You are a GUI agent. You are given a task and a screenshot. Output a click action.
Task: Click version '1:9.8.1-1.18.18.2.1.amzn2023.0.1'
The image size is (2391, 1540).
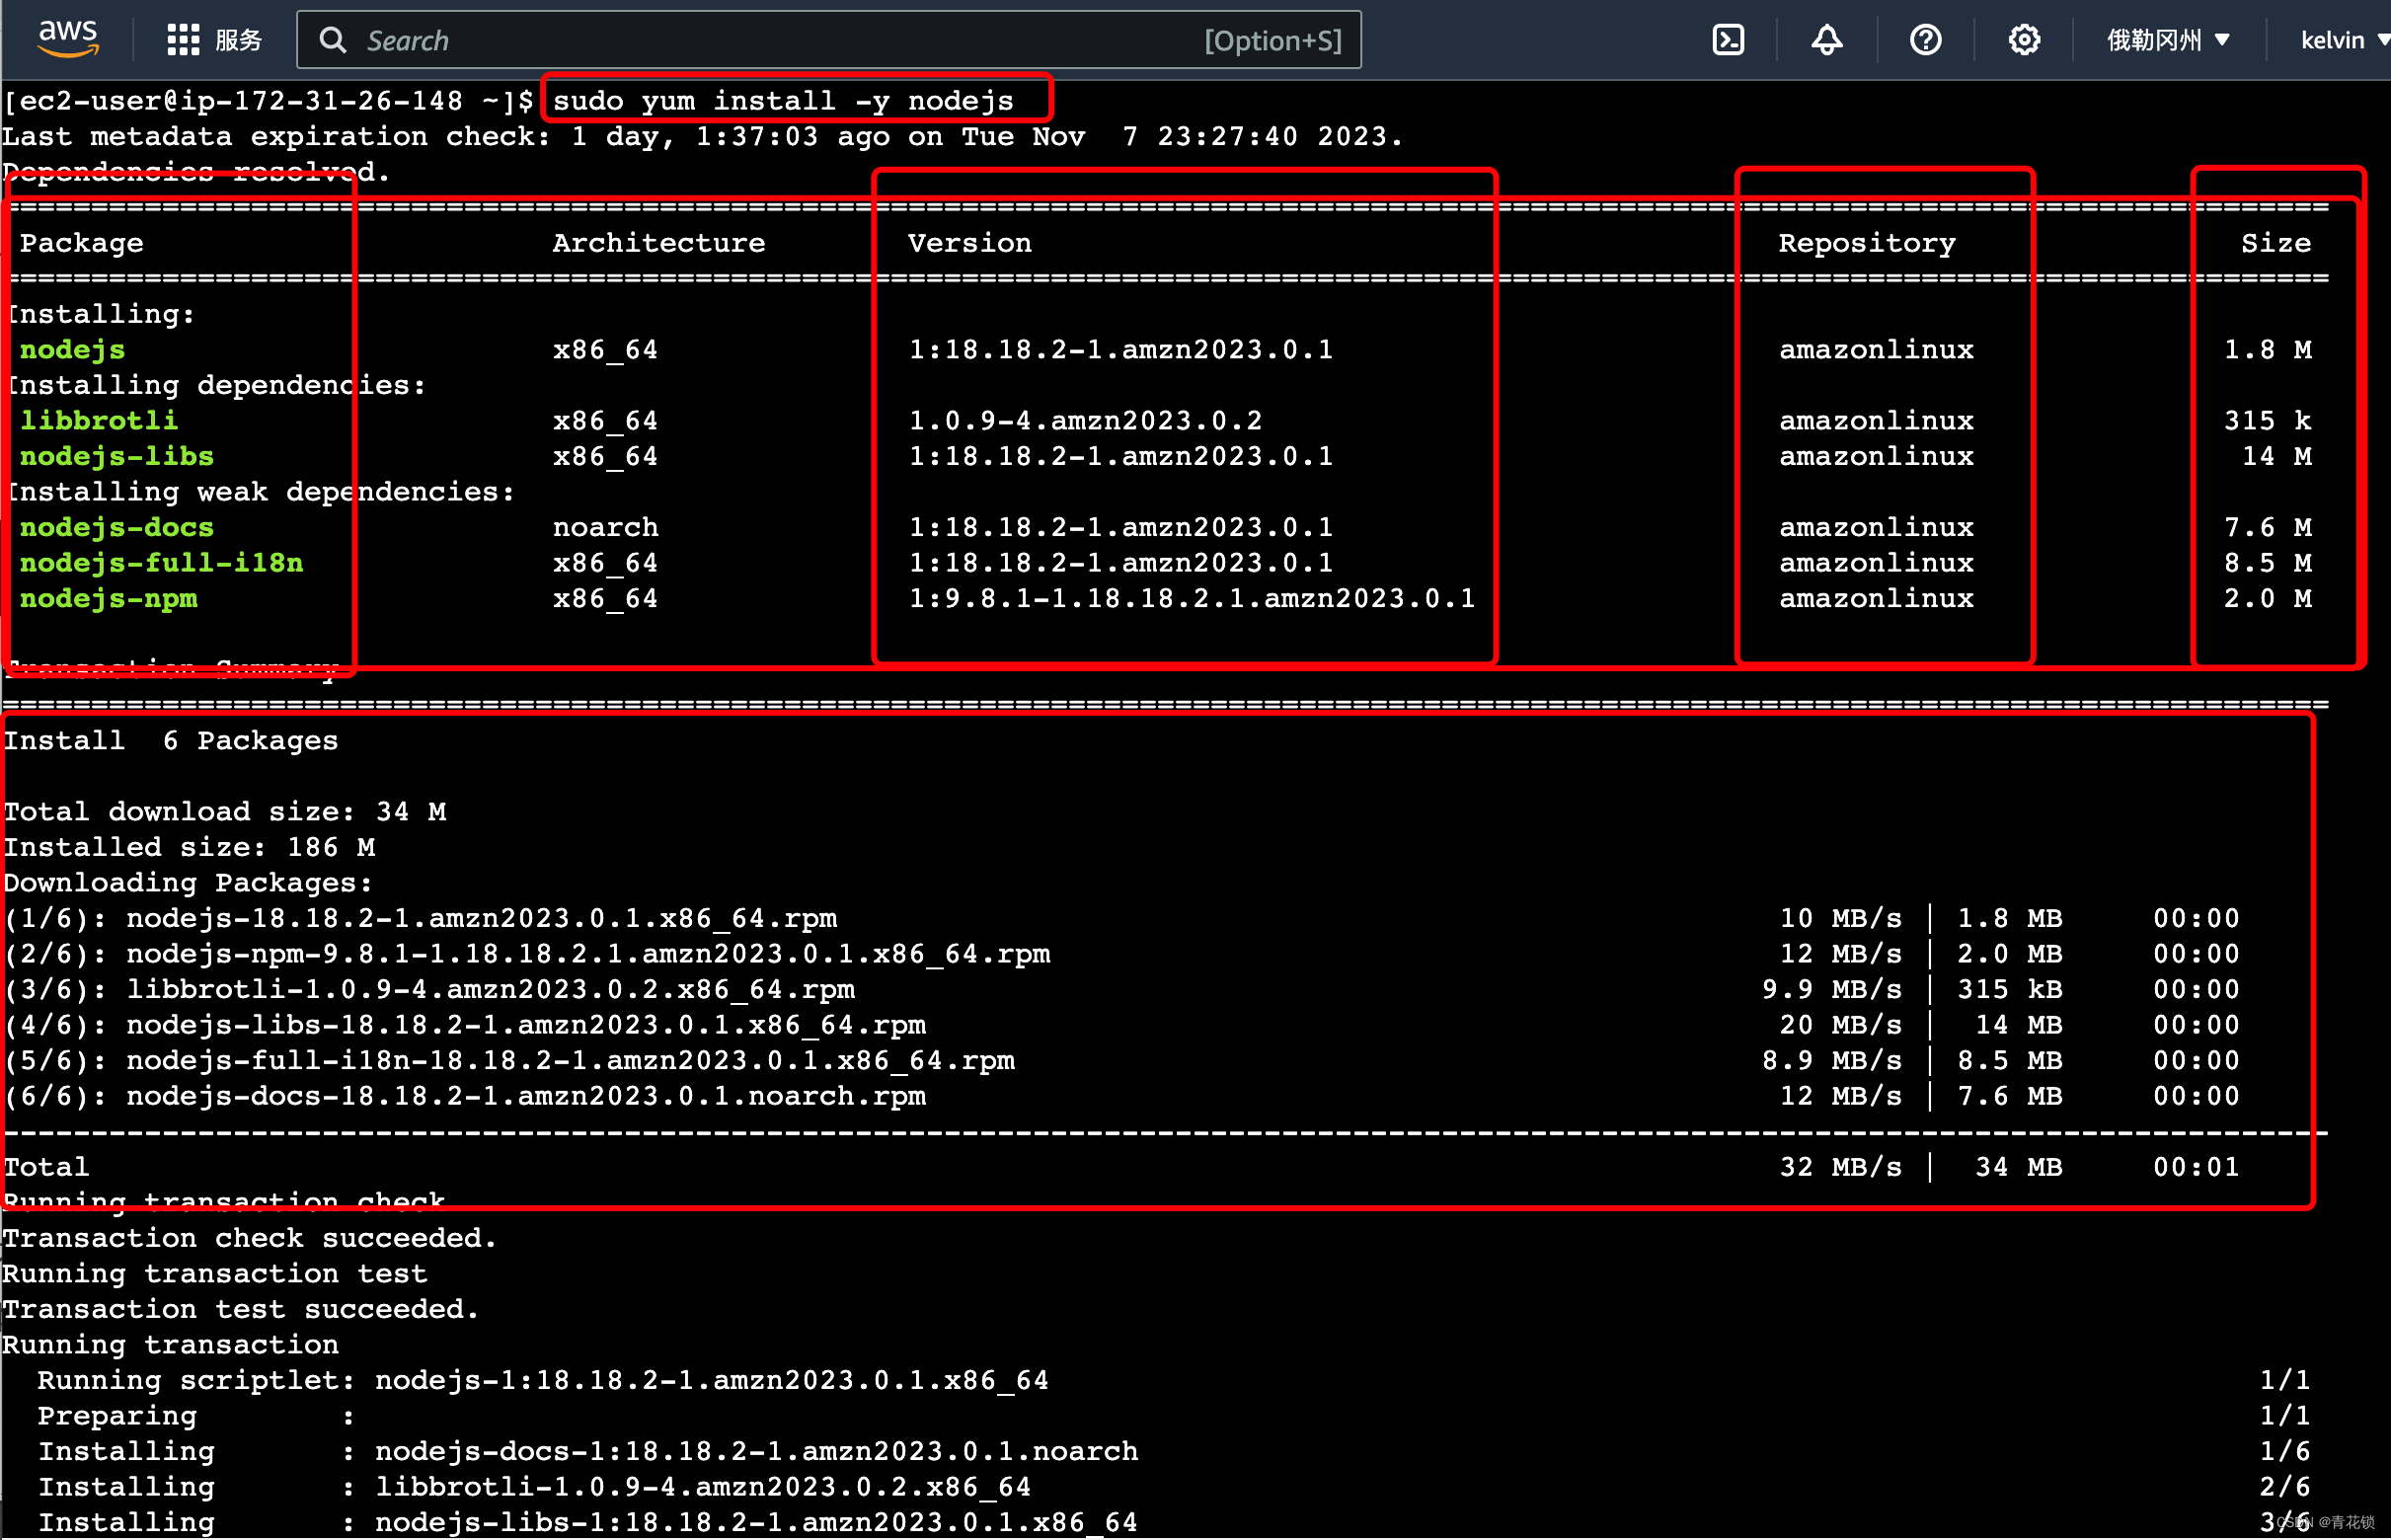click(x=1190, y=599)
